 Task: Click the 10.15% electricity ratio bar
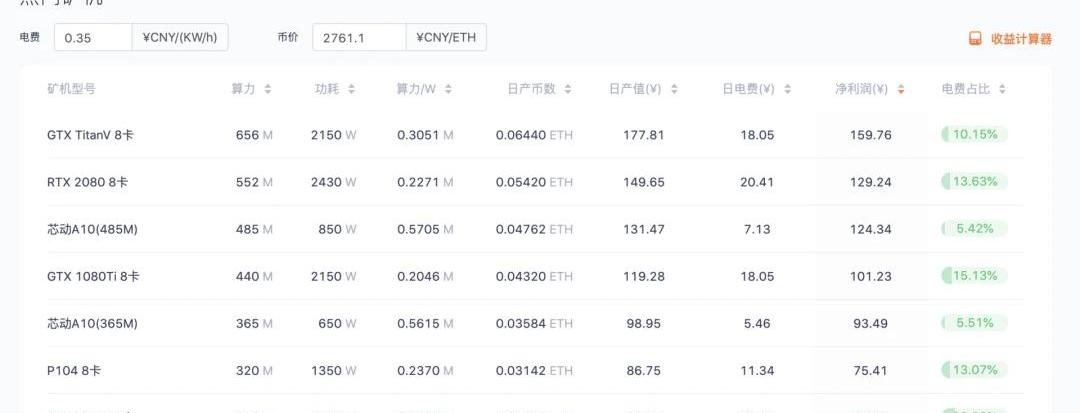(x=973, y=134)
